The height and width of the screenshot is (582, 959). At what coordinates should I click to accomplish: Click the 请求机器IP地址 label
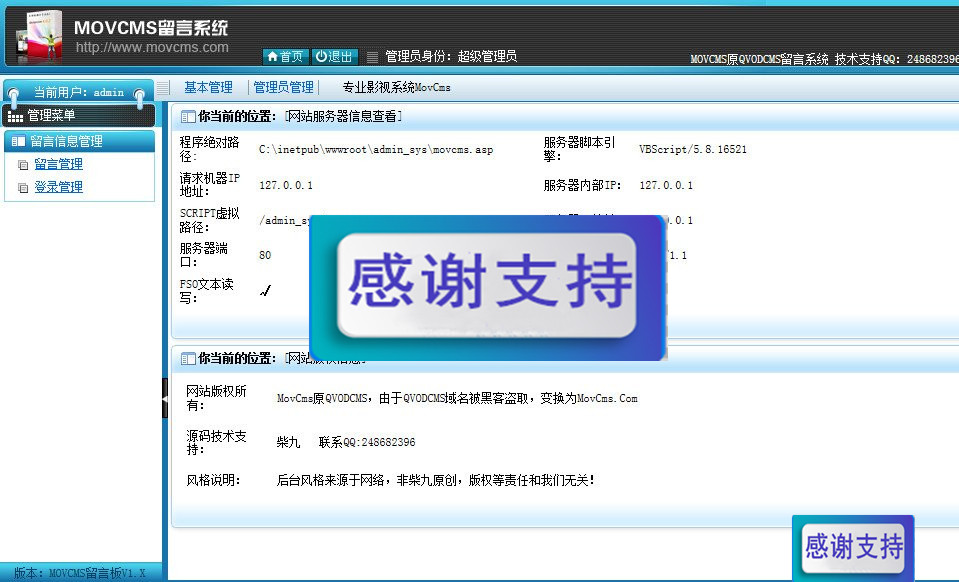[210, 185]
